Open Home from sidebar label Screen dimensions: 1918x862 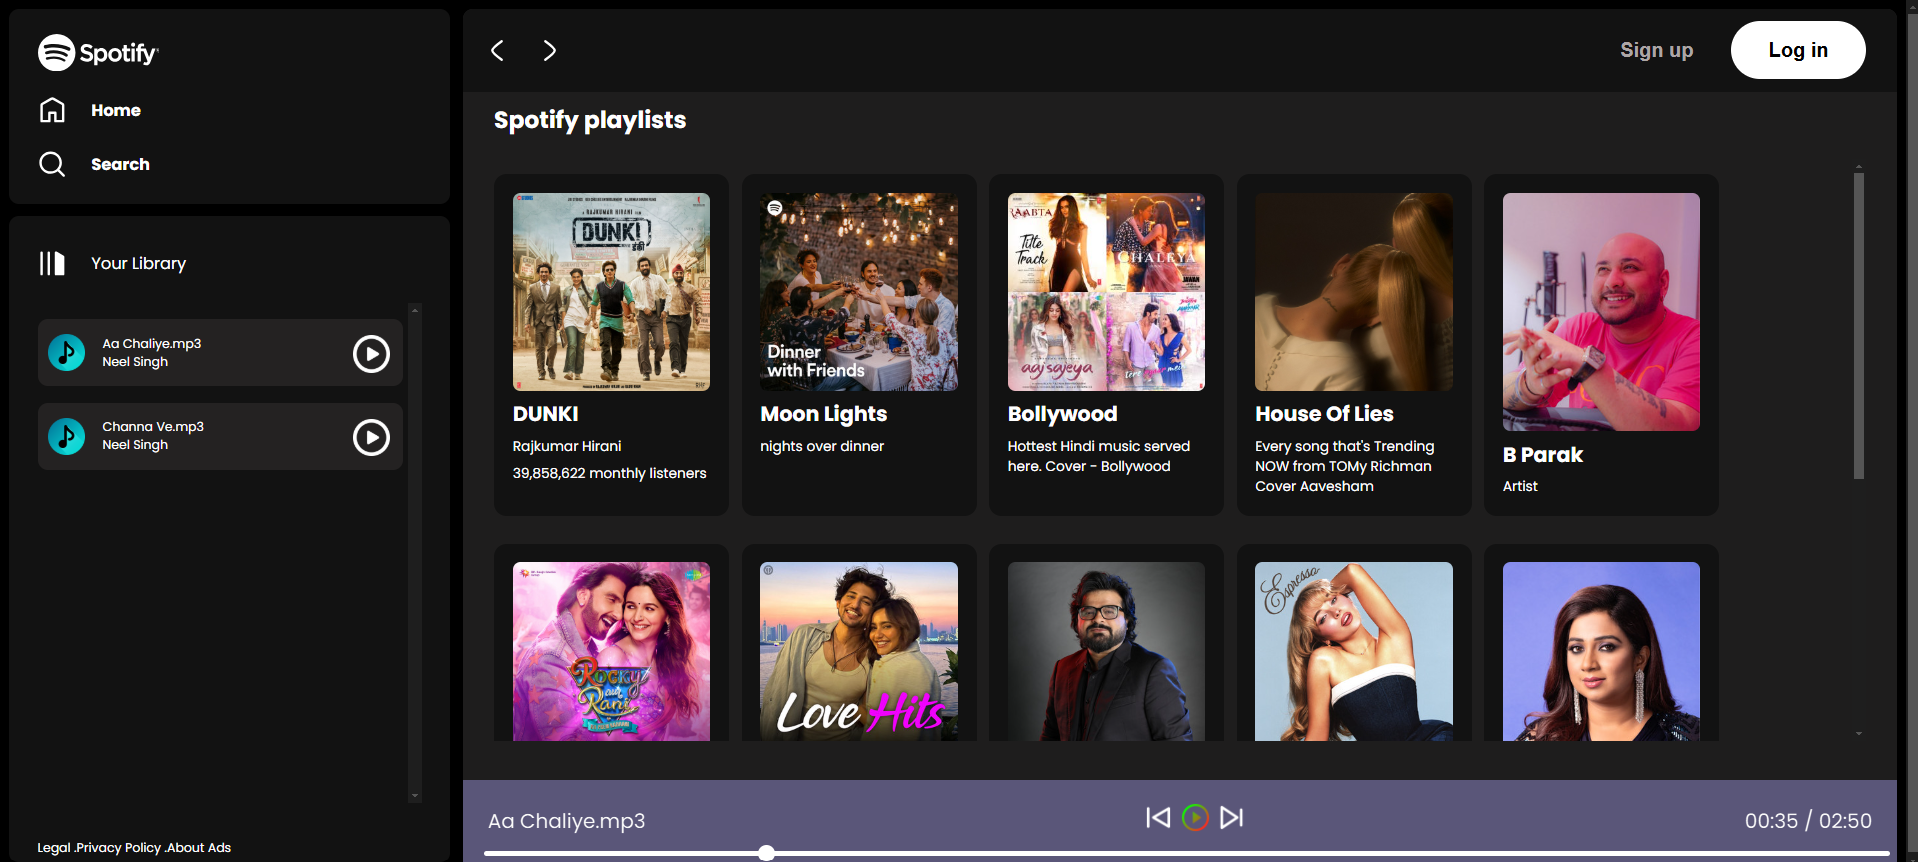click(116, 110)
